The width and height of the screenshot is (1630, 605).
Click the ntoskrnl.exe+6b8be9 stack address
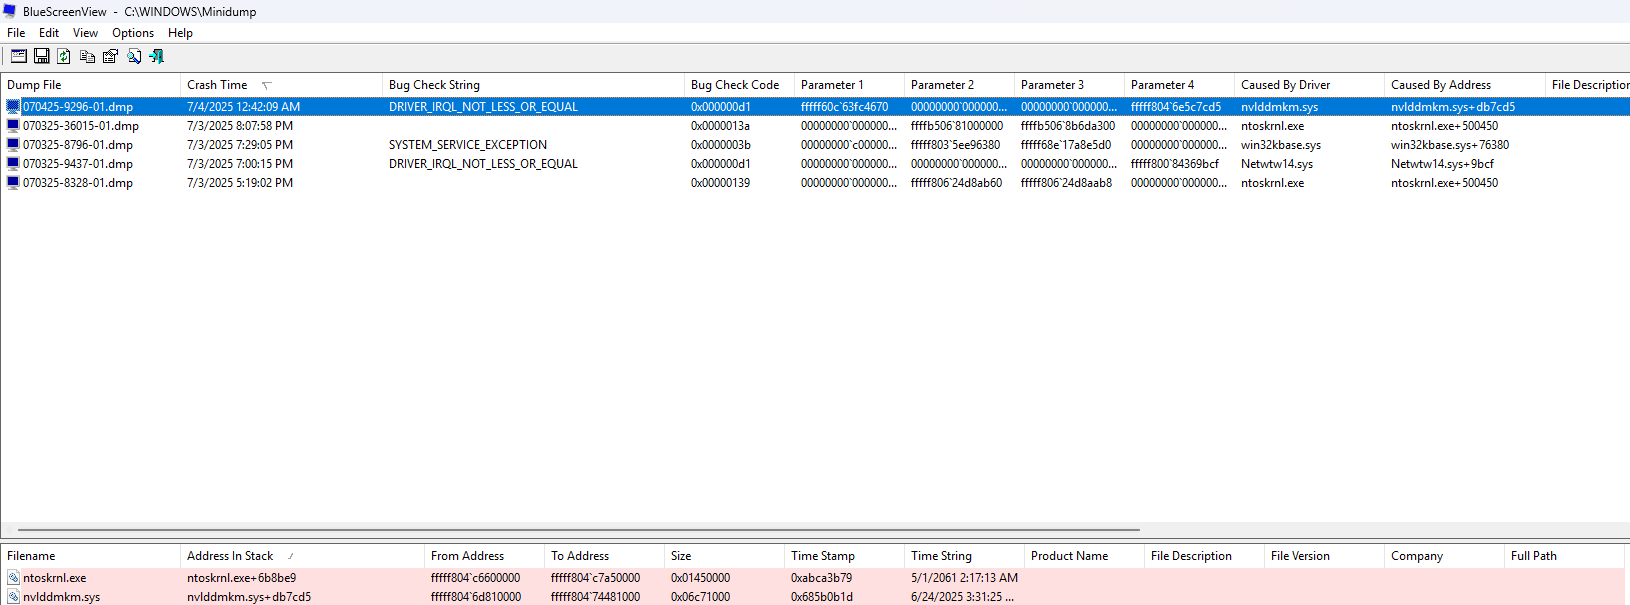click(241, 578)
